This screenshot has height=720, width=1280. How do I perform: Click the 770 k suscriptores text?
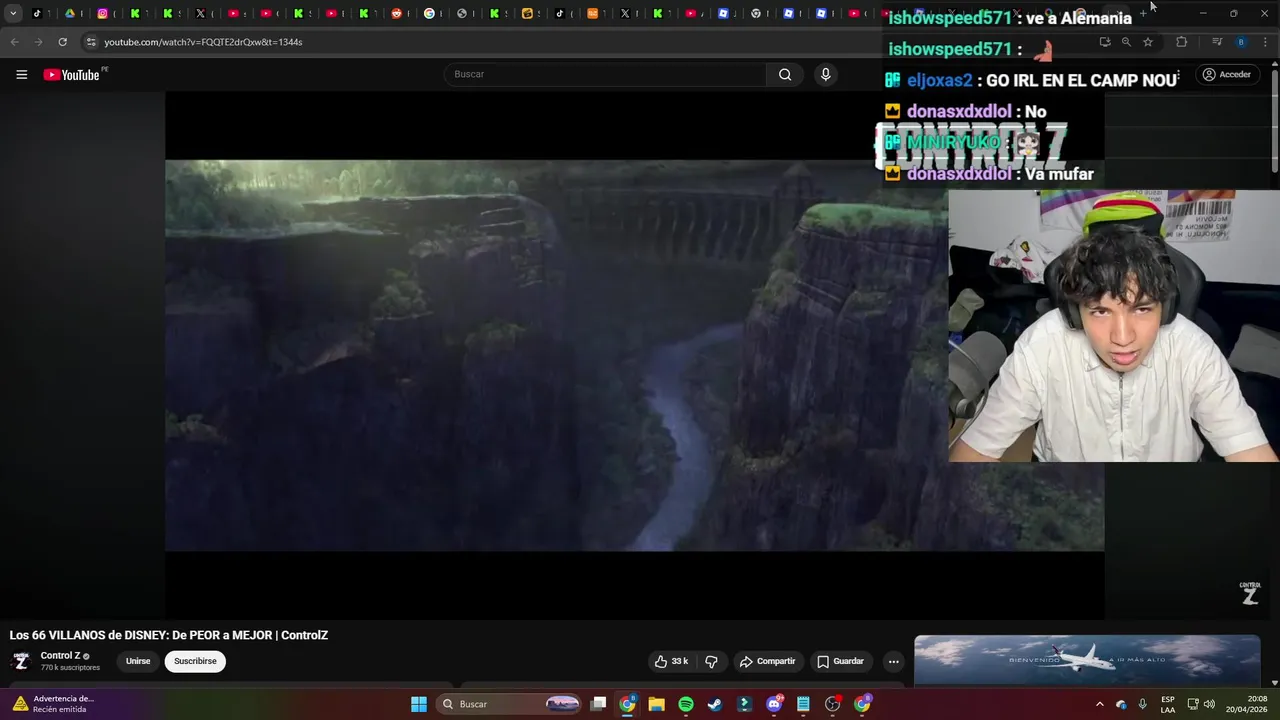click(70, 668)
